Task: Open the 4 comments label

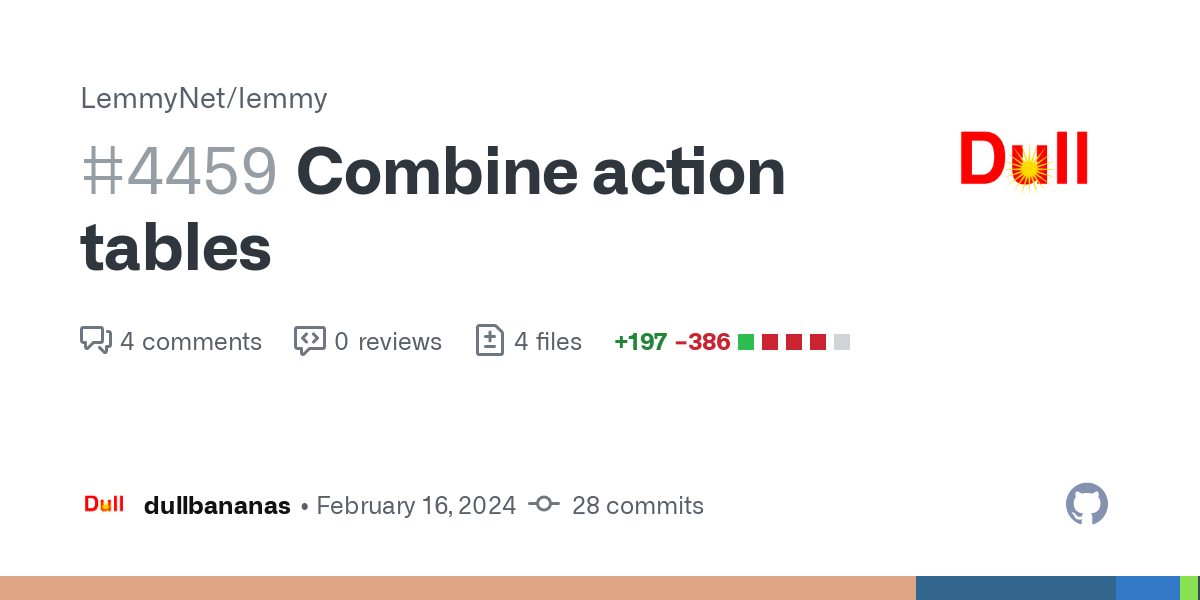Action: pyautogui.click(x=191, y=342)
